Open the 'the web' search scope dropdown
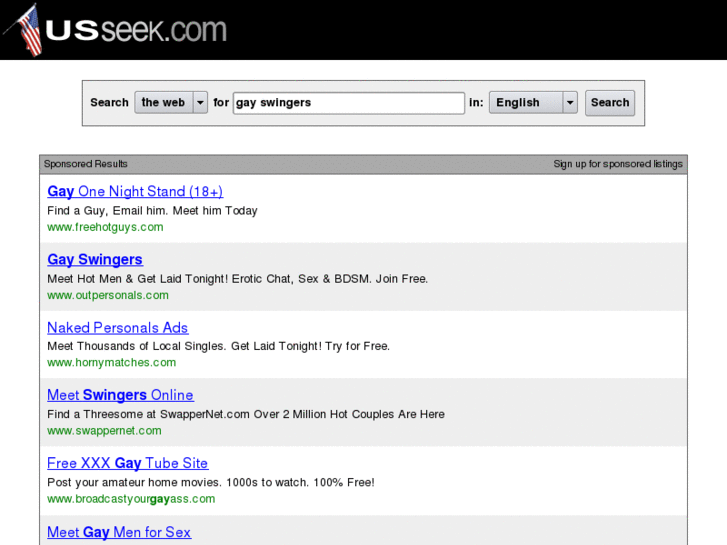727x545 pixels. 171,103
